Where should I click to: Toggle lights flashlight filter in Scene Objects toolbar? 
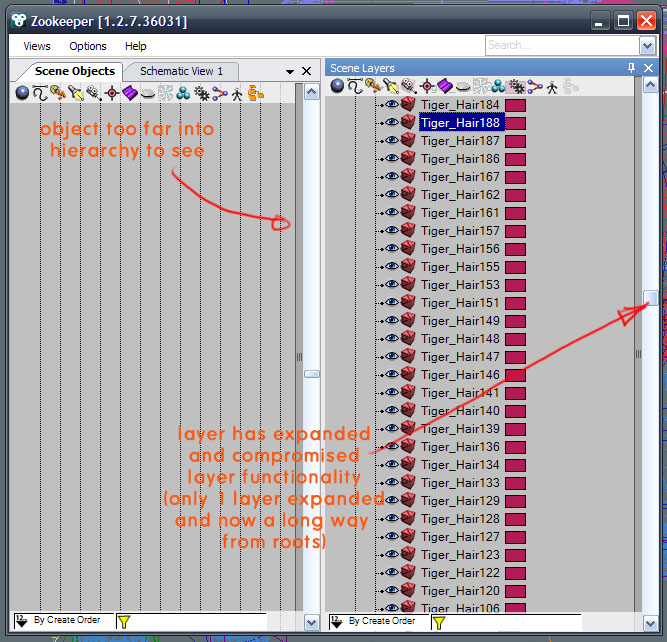(76, 93)
